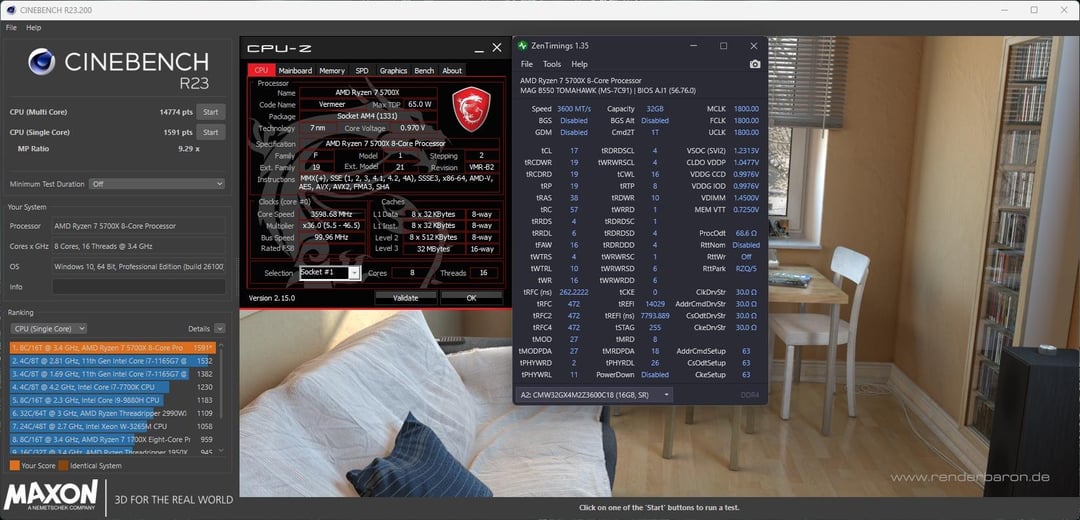Expand the ranking Details dropdown arrow

[220, 329]
